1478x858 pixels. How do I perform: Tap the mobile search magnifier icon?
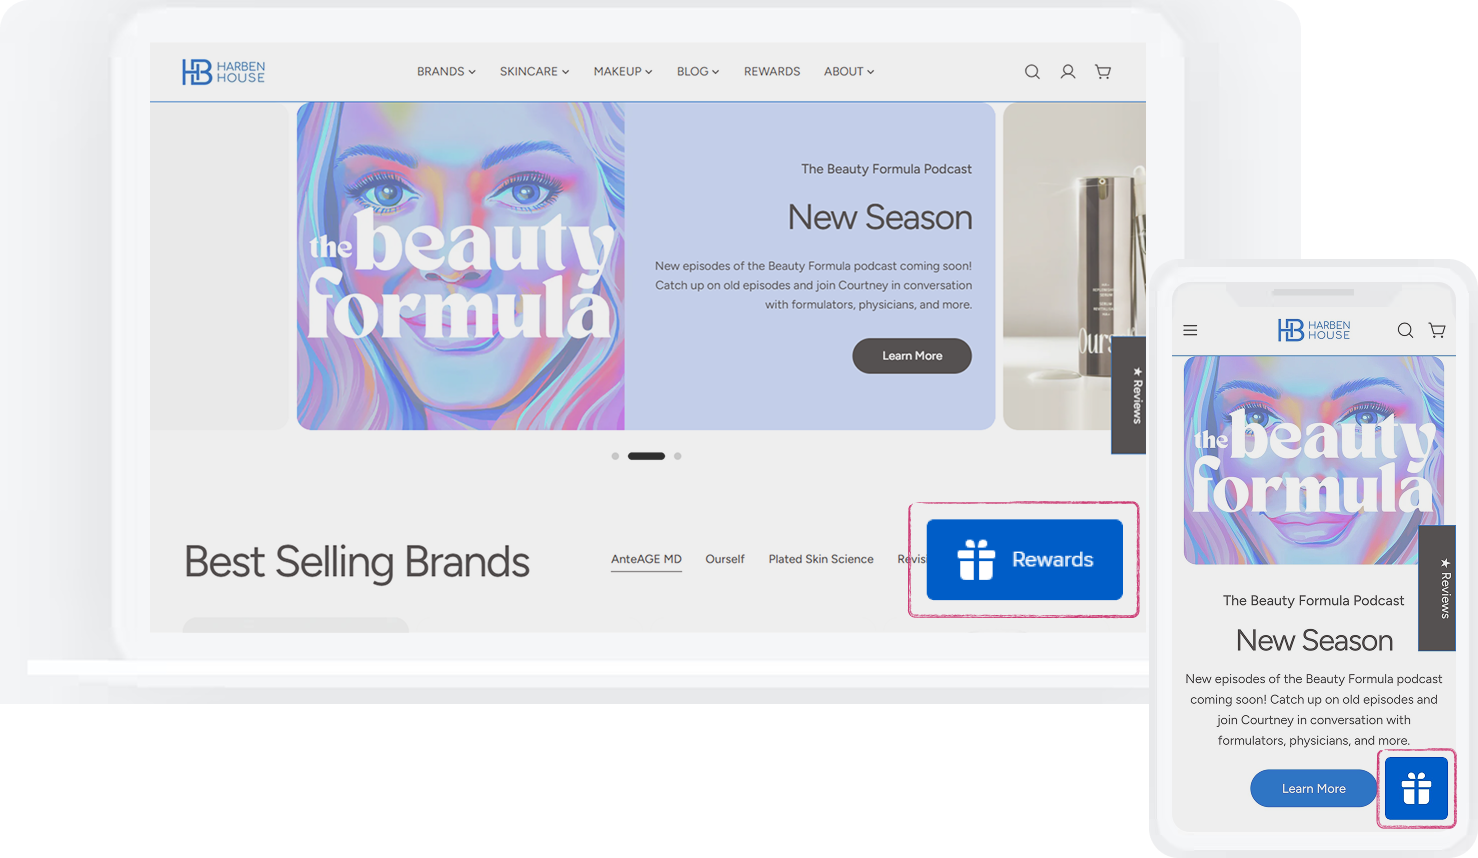[1405, 330]
